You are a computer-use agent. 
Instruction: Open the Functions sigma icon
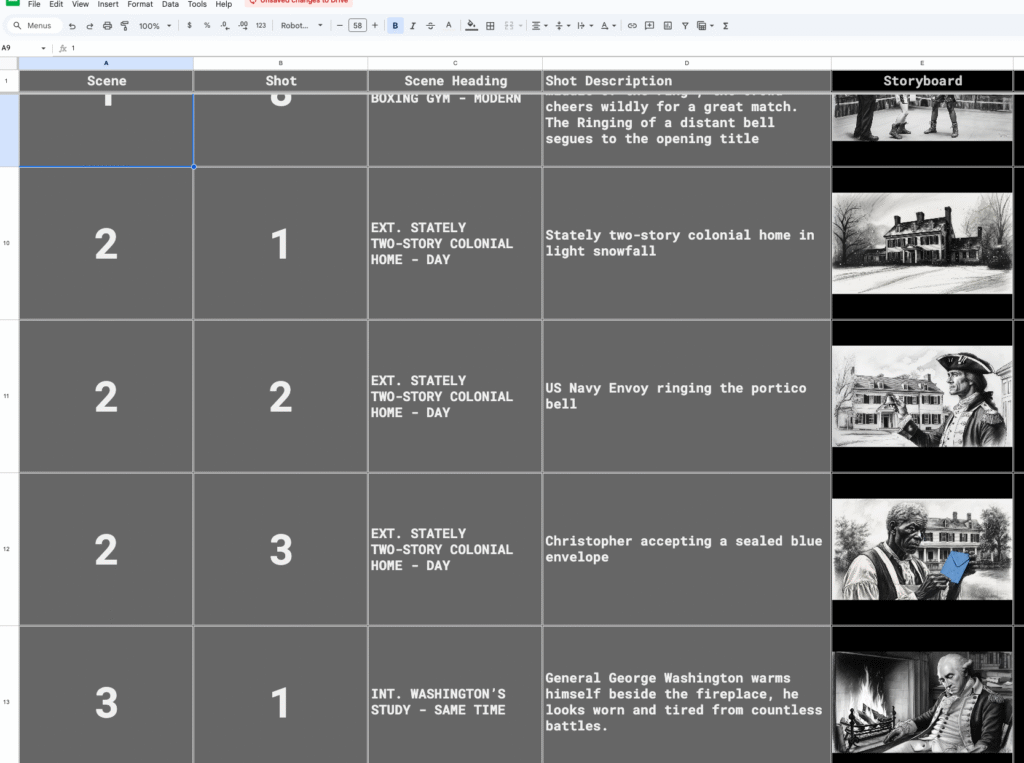[725, 26]
